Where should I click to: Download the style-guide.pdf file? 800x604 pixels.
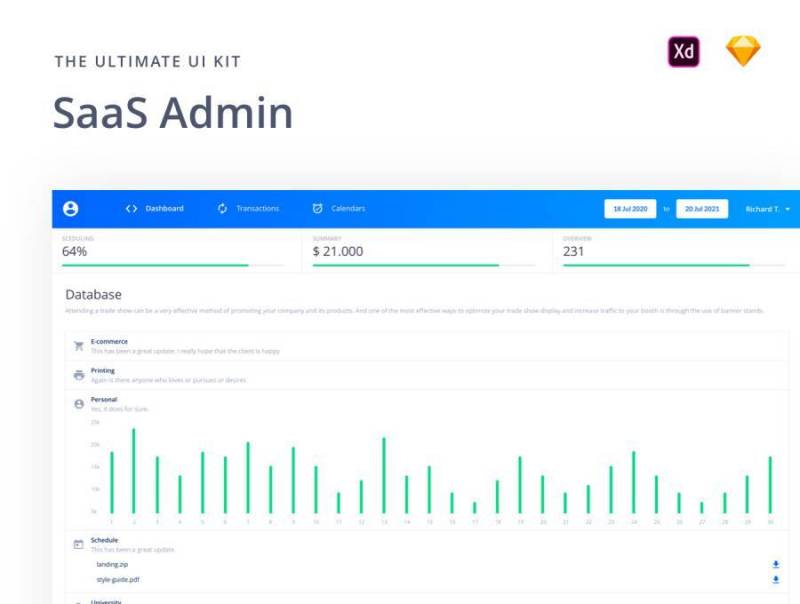coord(775,579)
